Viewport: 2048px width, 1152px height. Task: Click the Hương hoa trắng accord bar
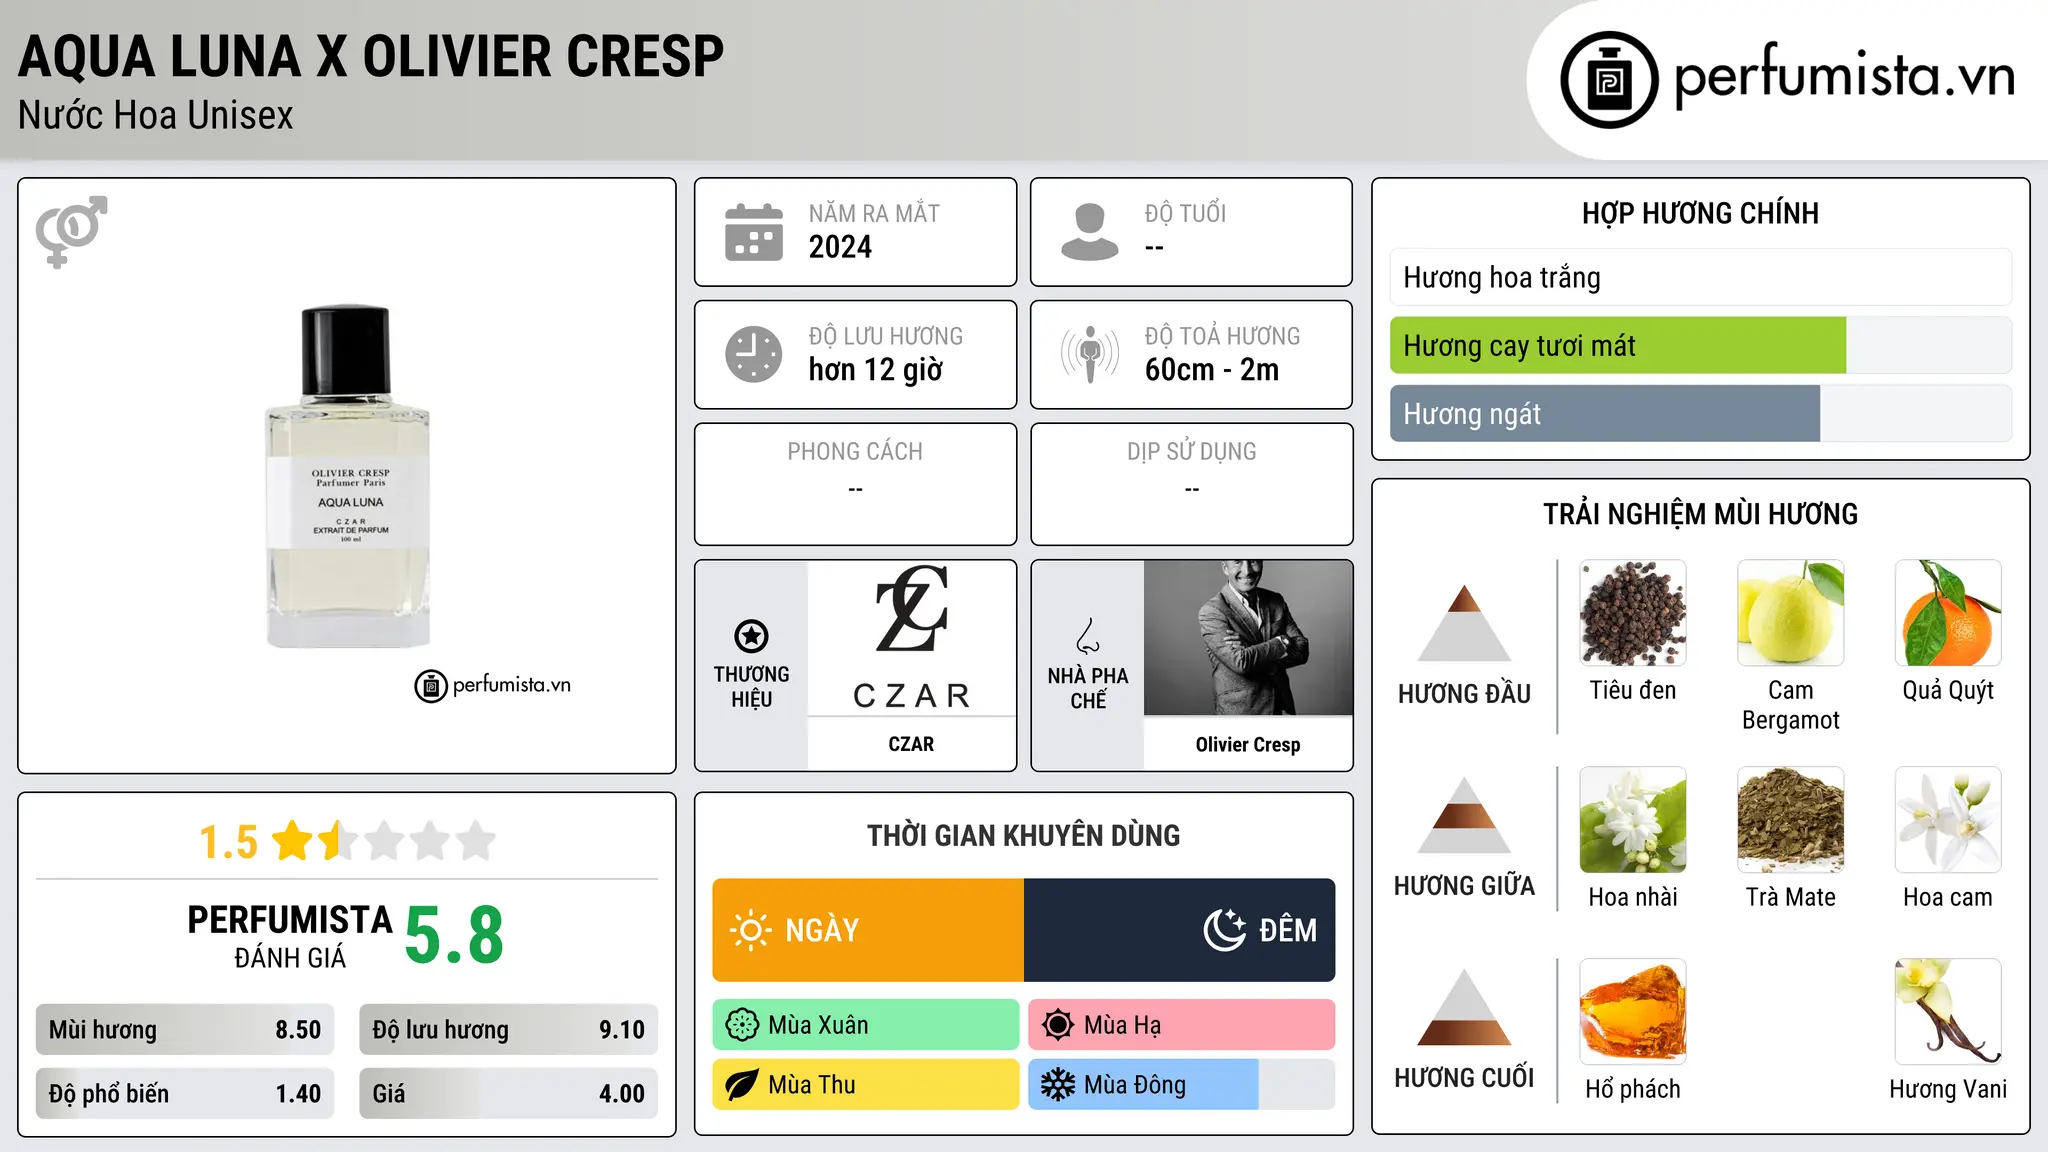coord(1701,277)
